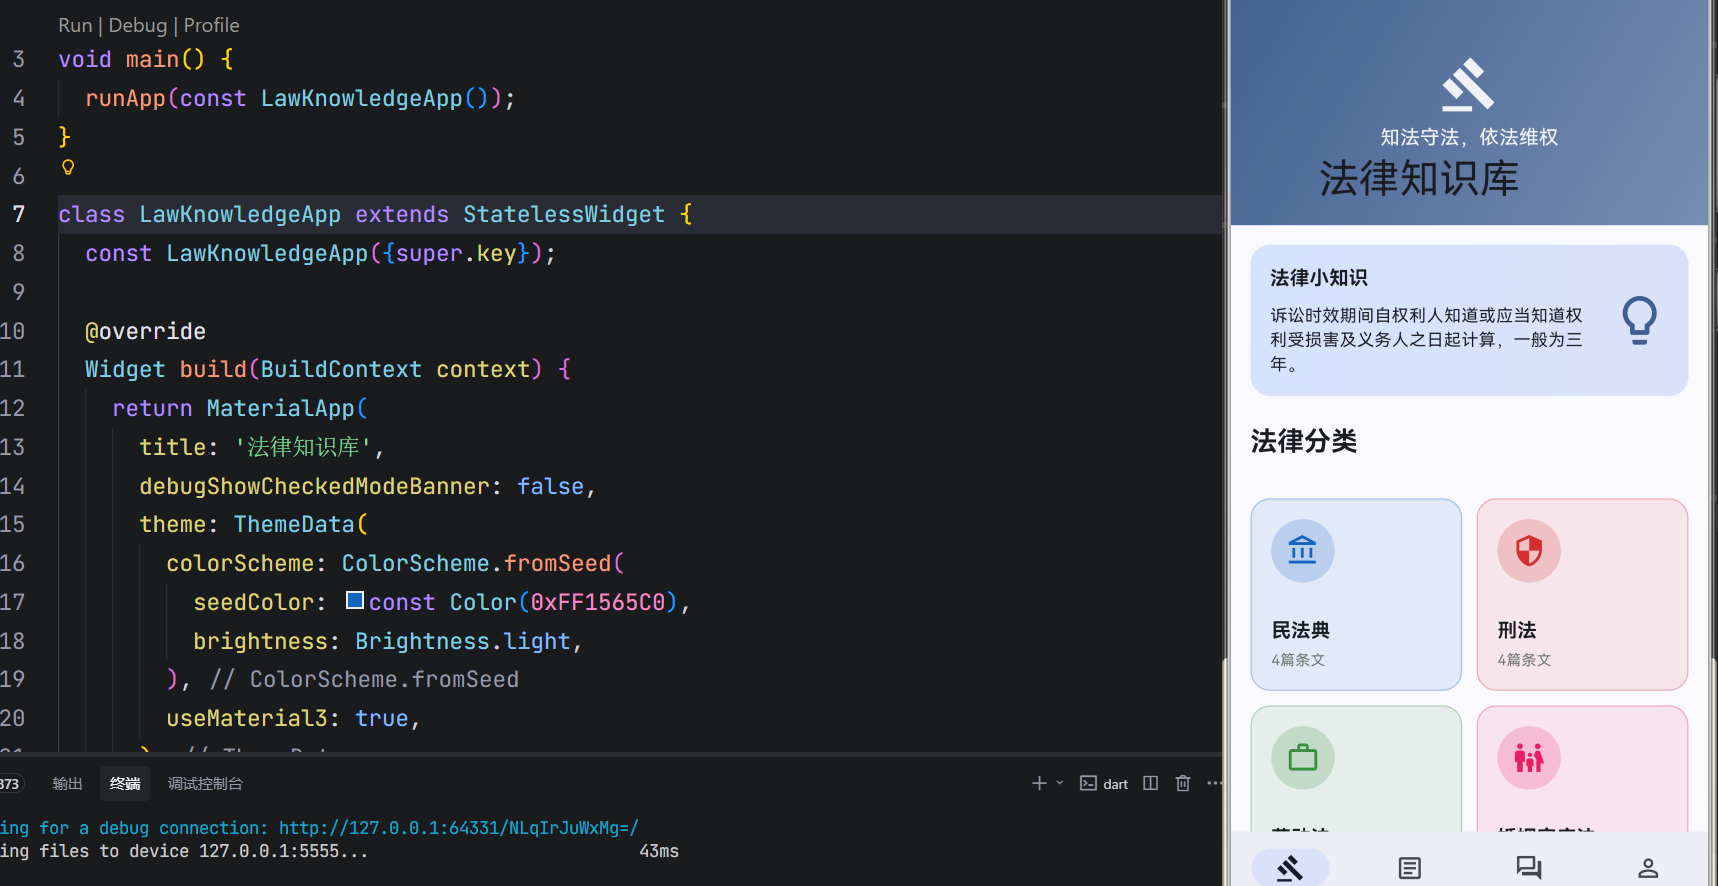Click the Brightness.light value in code
Viewport: 1718px width, 886px height.
pos(462,641)
